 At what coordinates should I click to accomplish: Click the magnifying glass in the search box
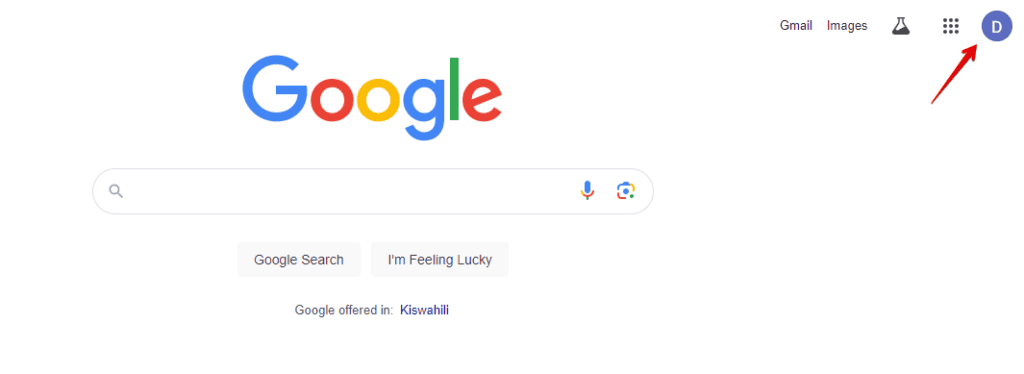tap(116, 191)
